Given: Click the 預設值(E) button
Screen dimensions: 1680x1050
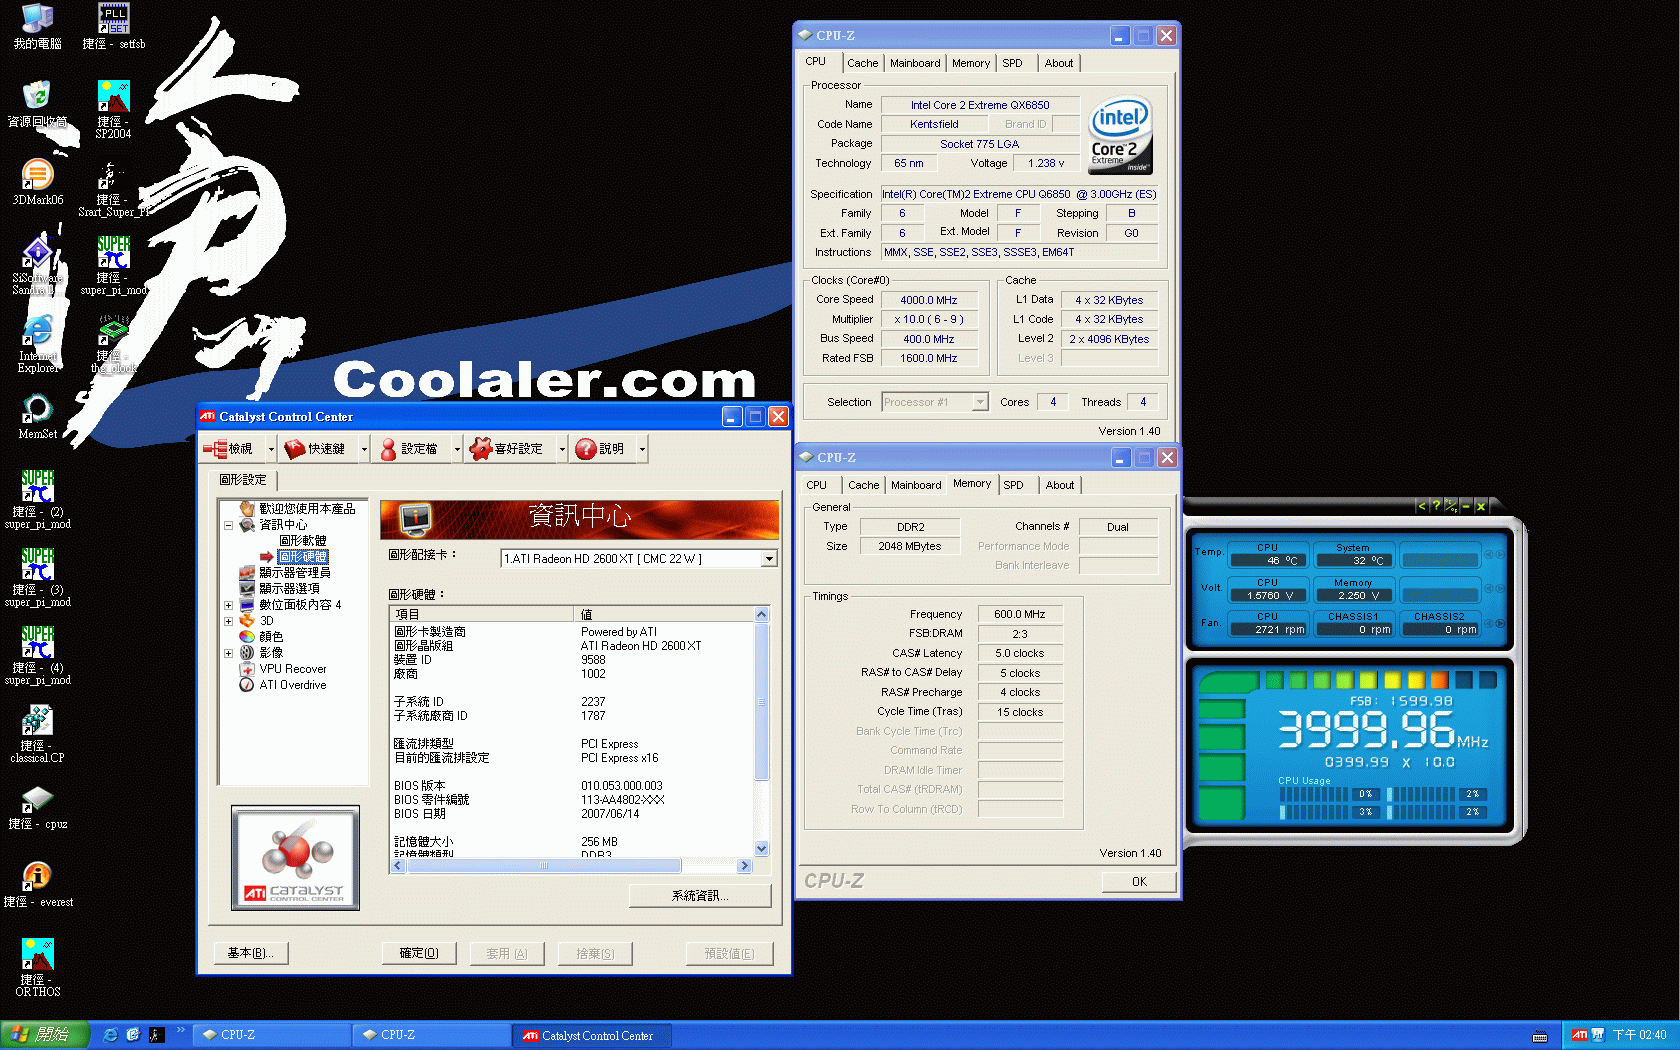Looking at the screenshot, I should pyautogui.click(x=729, y=953).
